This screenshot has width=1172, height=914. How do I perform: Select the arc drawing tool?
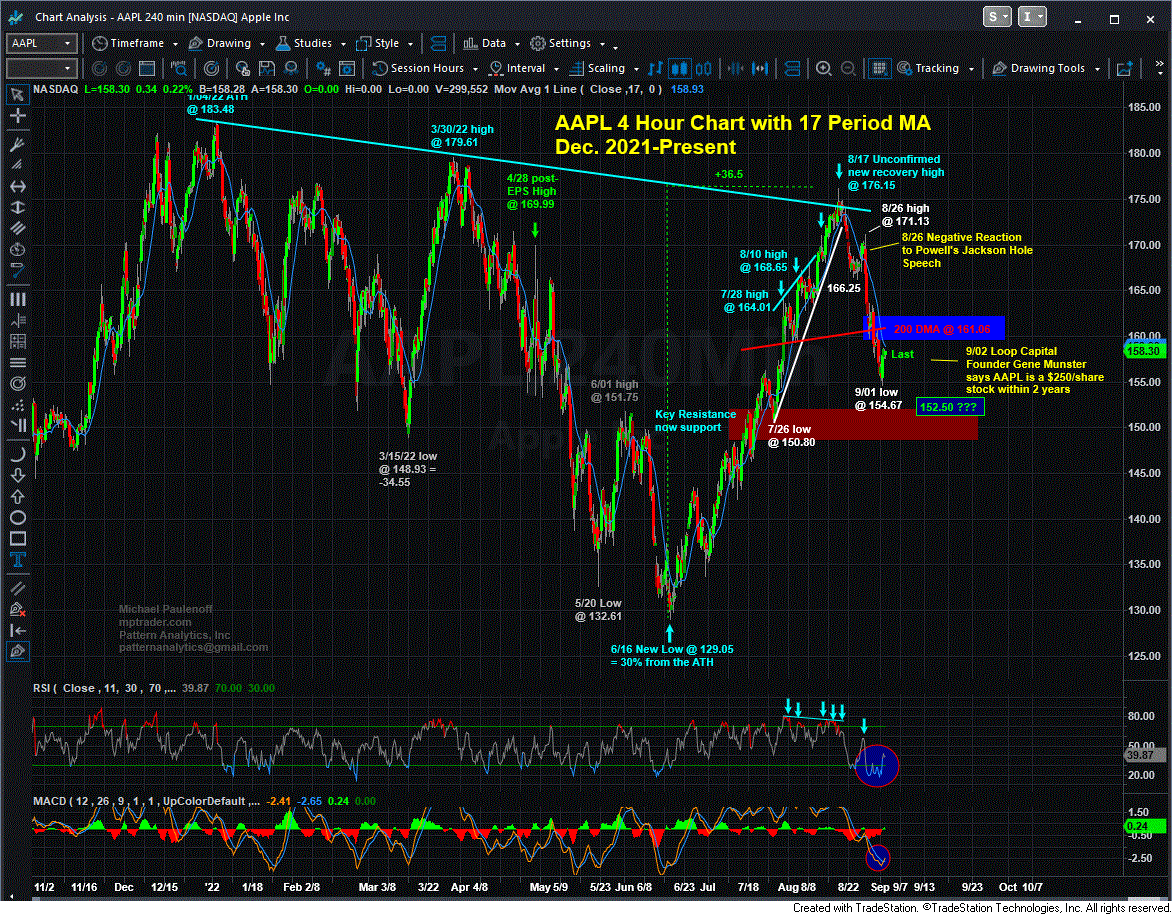coord(16,454)
